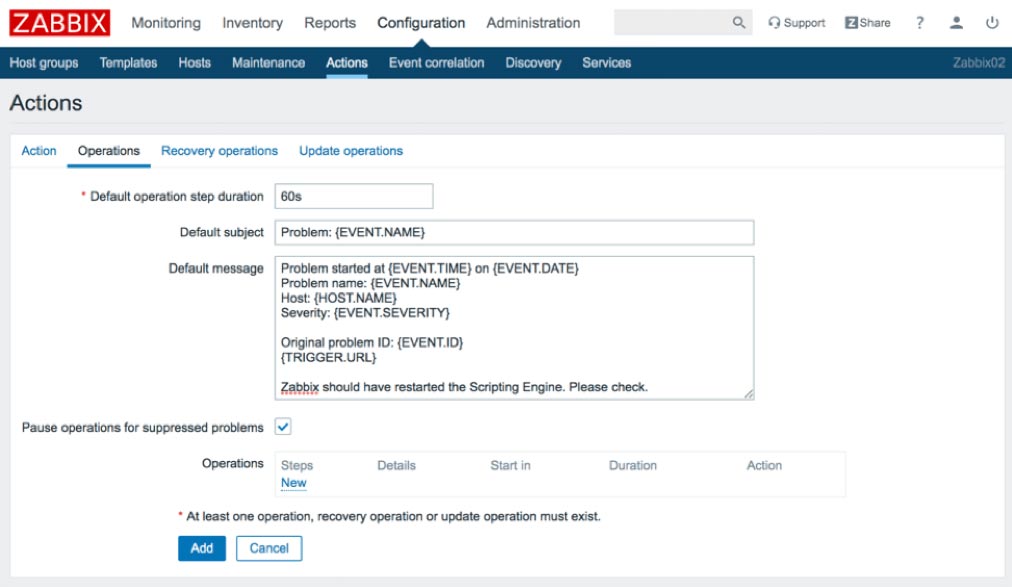Open help with the question mark icon

coord(920,23)
